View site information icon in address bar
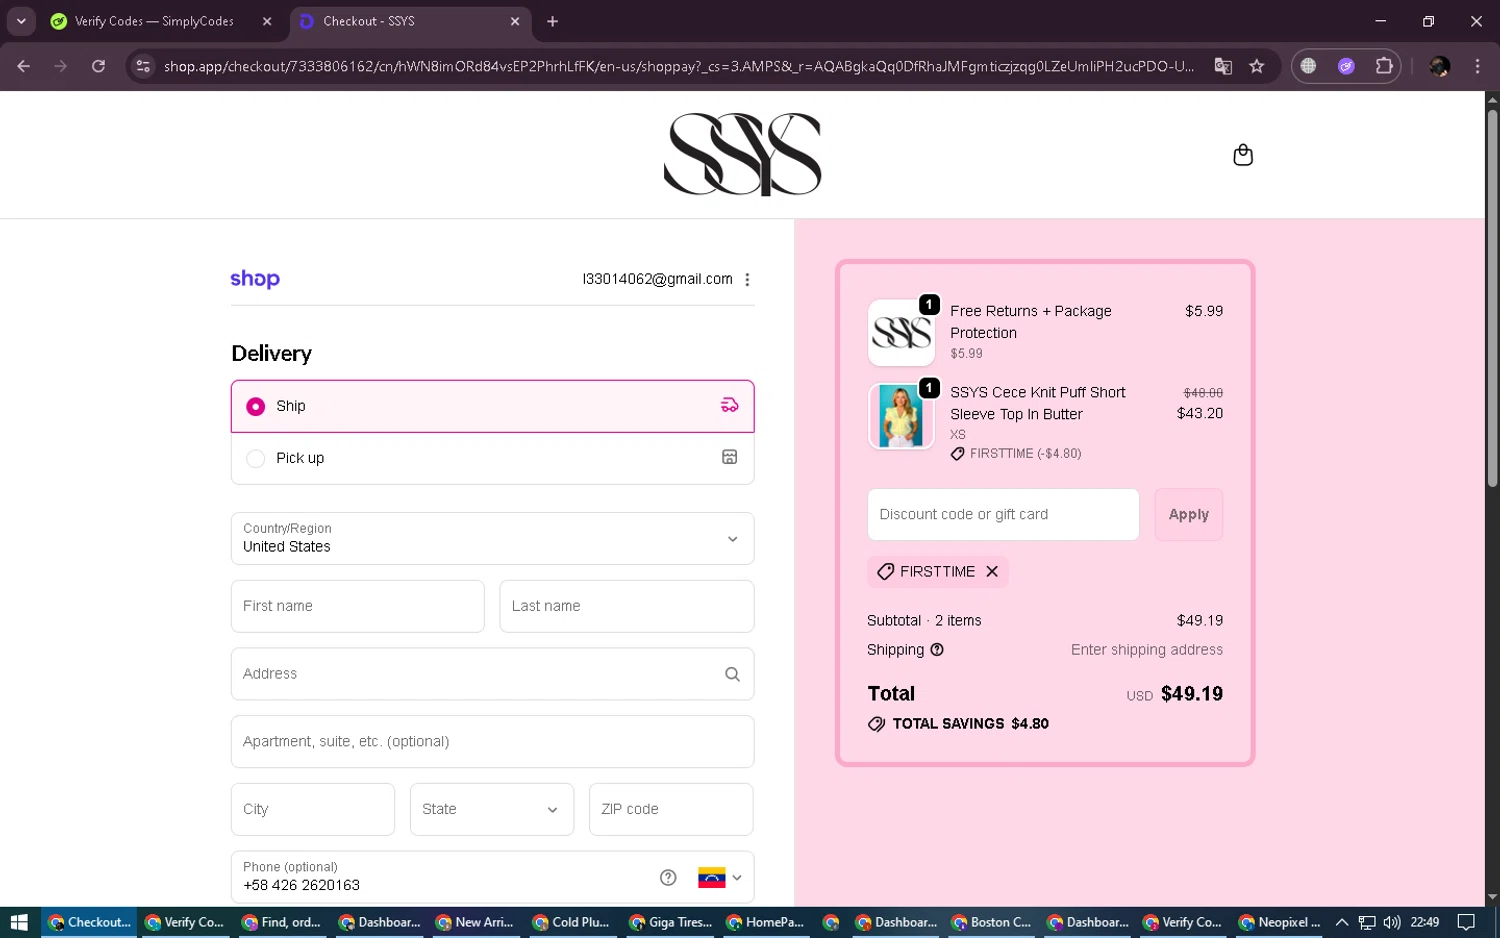 (x=143, y=66)
